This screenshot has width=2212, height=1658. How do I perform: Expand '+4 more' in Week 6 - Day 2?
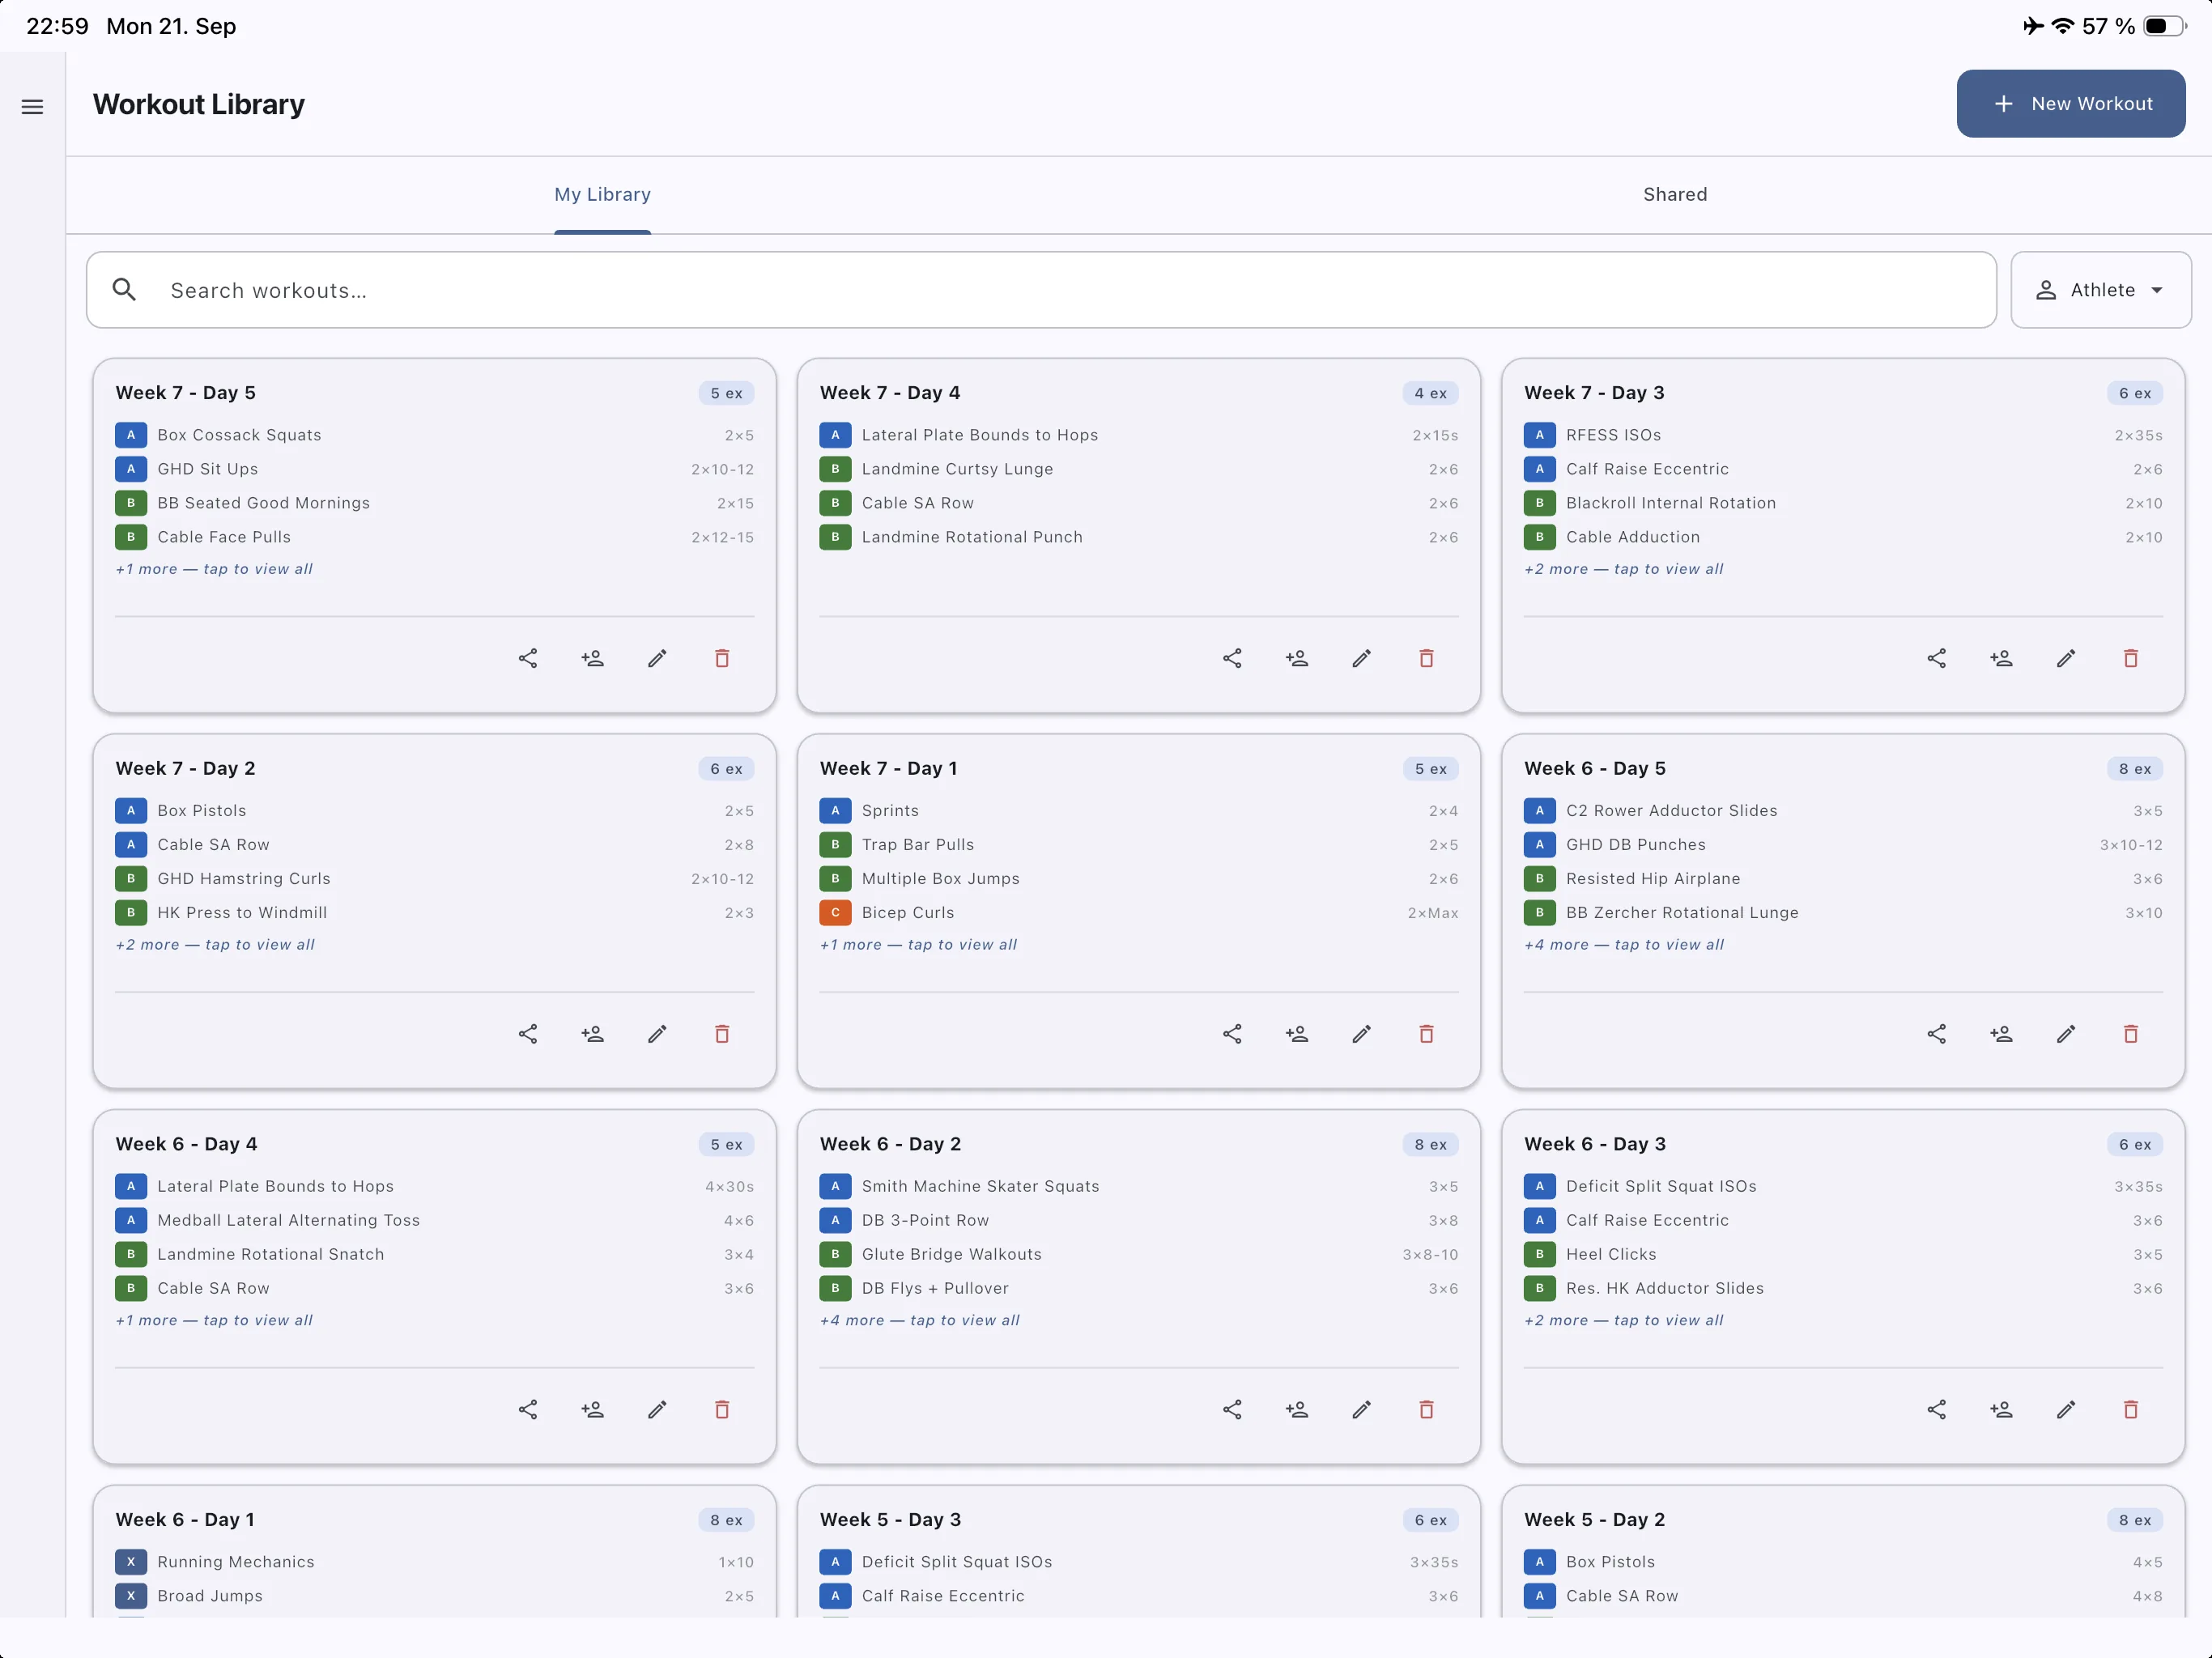[x=920, y=1320]
